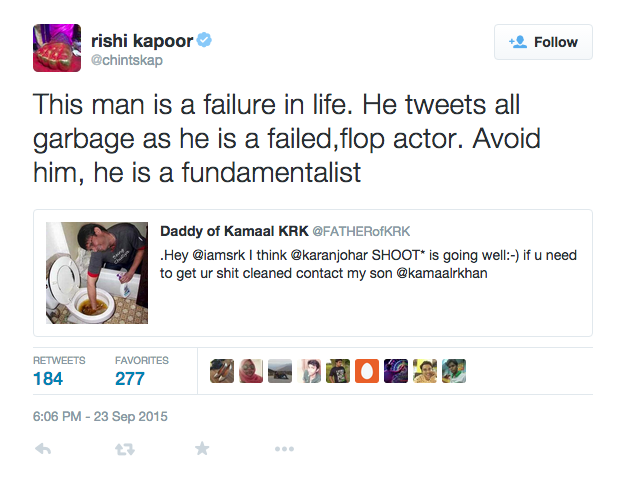Favorite the tweet with star icon
Screen dimensions: 627x486
[x=202, y=449]
